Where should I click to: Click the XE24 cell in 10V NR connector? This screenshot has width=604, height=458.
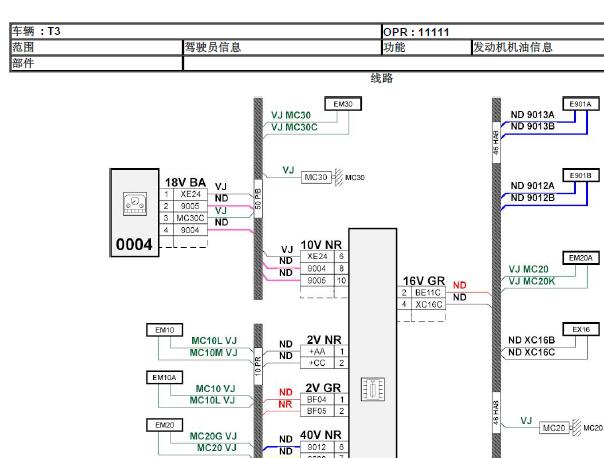pyautogui.click(x=317, y=257)
